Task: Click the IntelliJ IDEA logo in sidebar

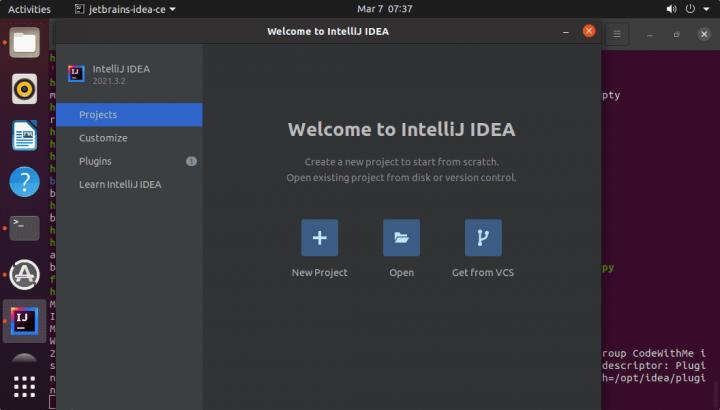Action: (76, 73)
